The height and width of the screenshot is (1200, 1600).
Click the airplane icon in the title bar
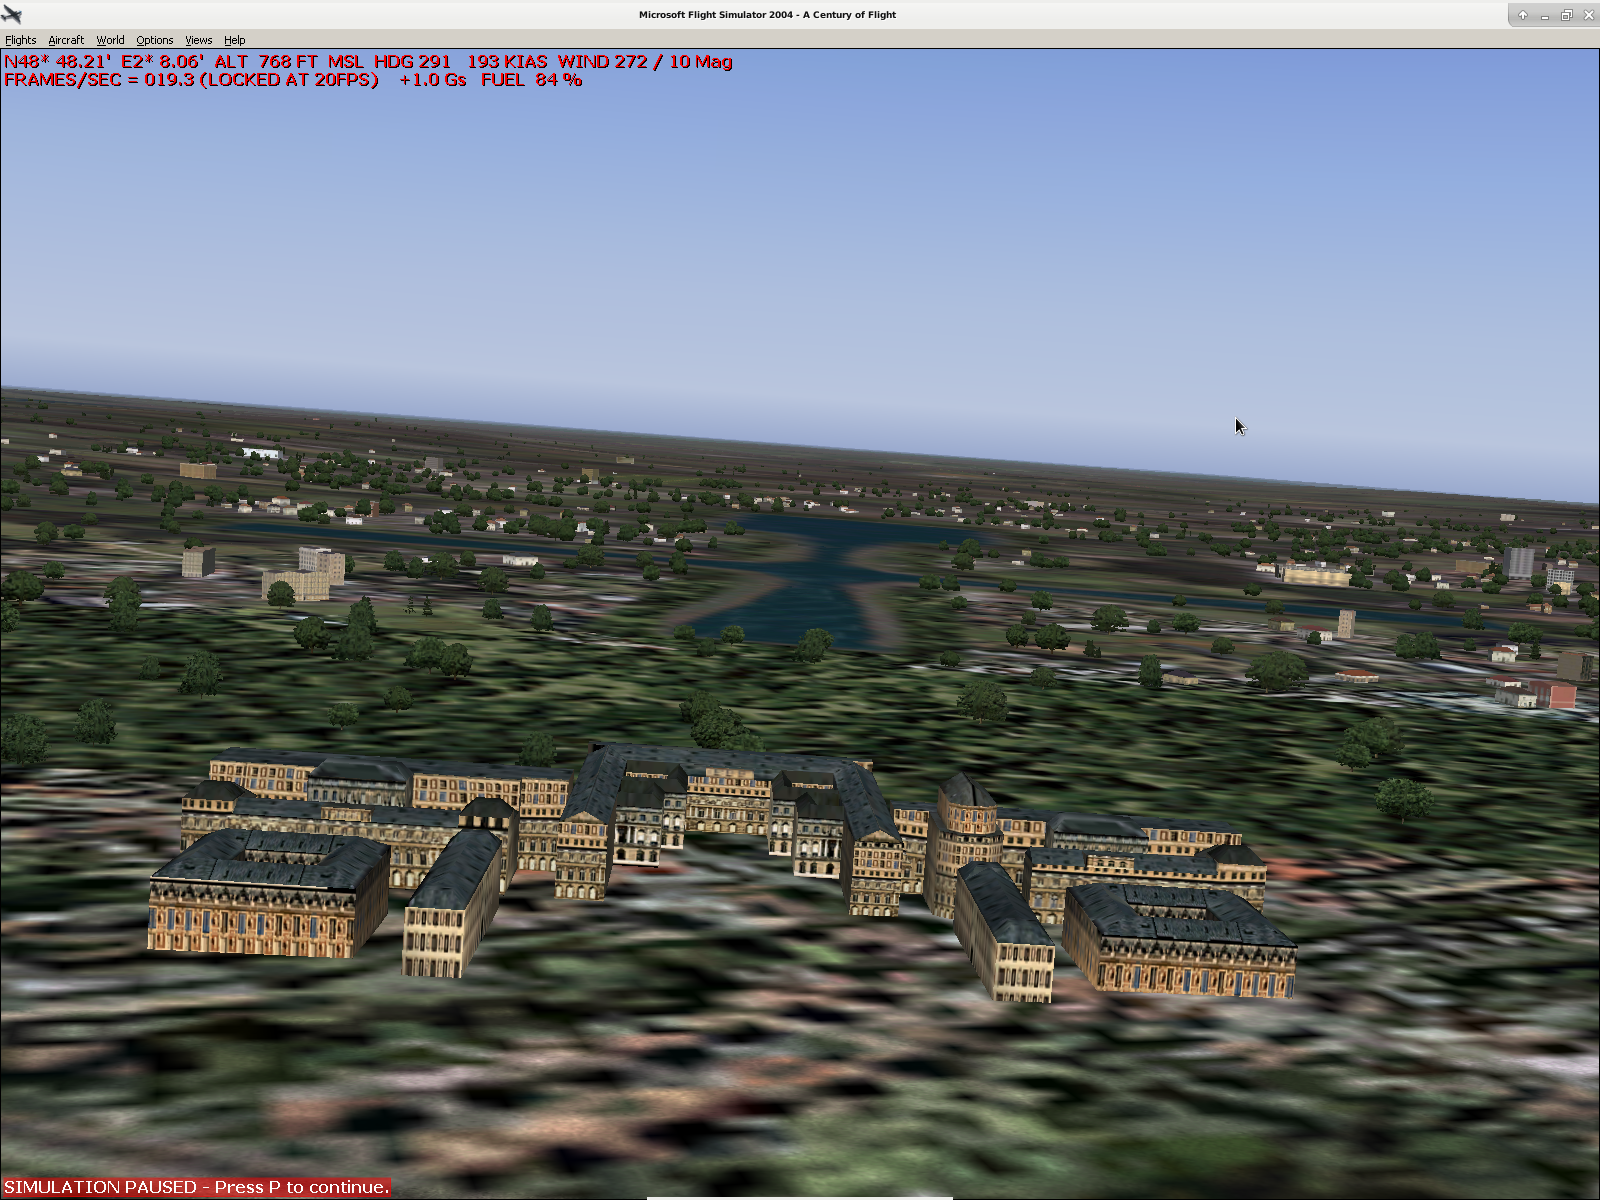(x=12, y=15)
